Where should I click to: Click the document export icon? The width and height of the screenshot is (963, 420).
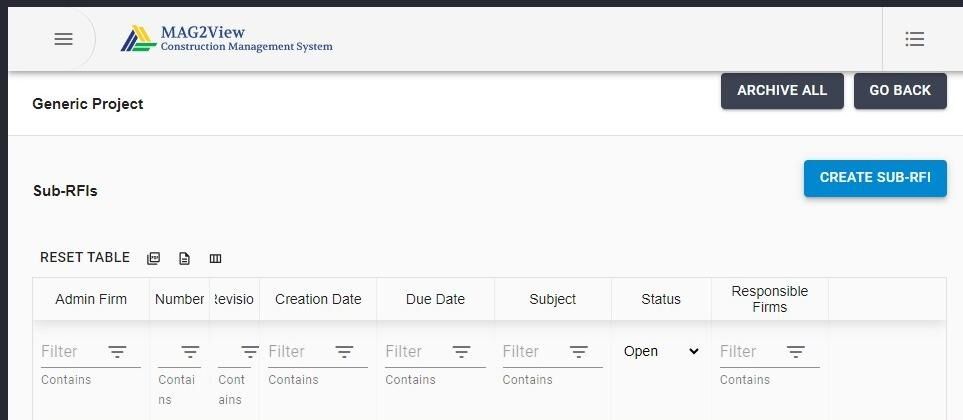[184, 259]
